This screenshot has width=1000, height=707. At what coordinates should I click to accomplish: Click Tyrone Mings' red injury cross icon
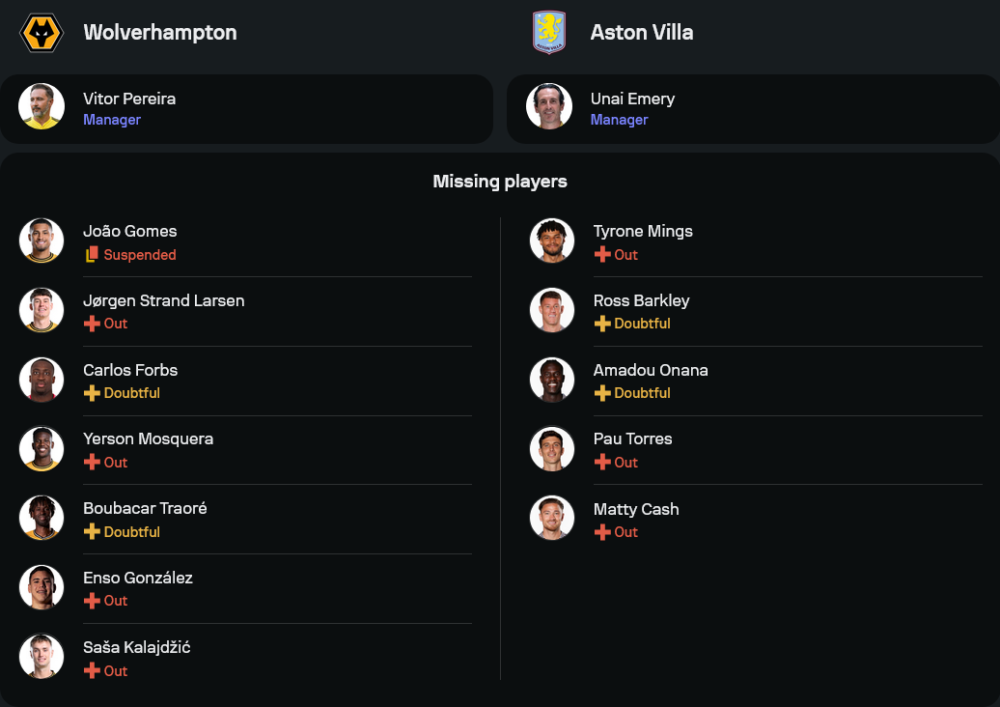(x=602, y=254)
